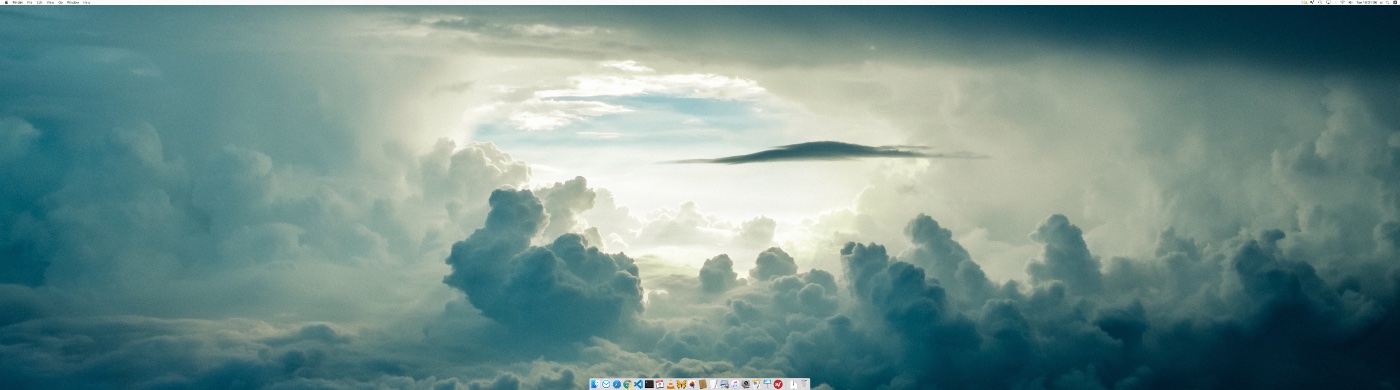
Task: Open Google Chrome from the dock
Action: (x=628, y=384)
